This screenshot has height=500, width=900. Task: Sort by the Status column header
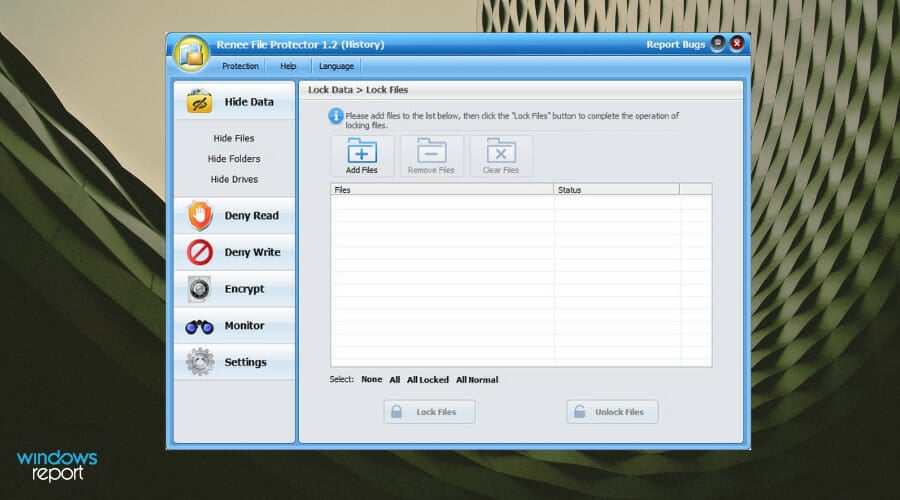616,189
